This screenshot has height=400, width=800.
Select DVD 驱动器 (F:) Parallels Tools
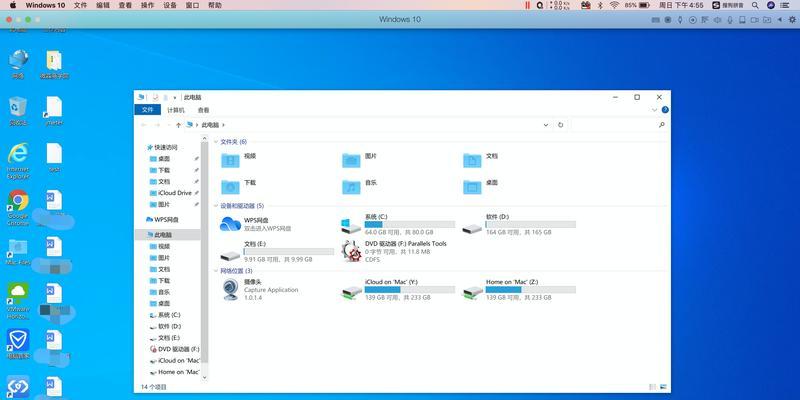point(394,252)
